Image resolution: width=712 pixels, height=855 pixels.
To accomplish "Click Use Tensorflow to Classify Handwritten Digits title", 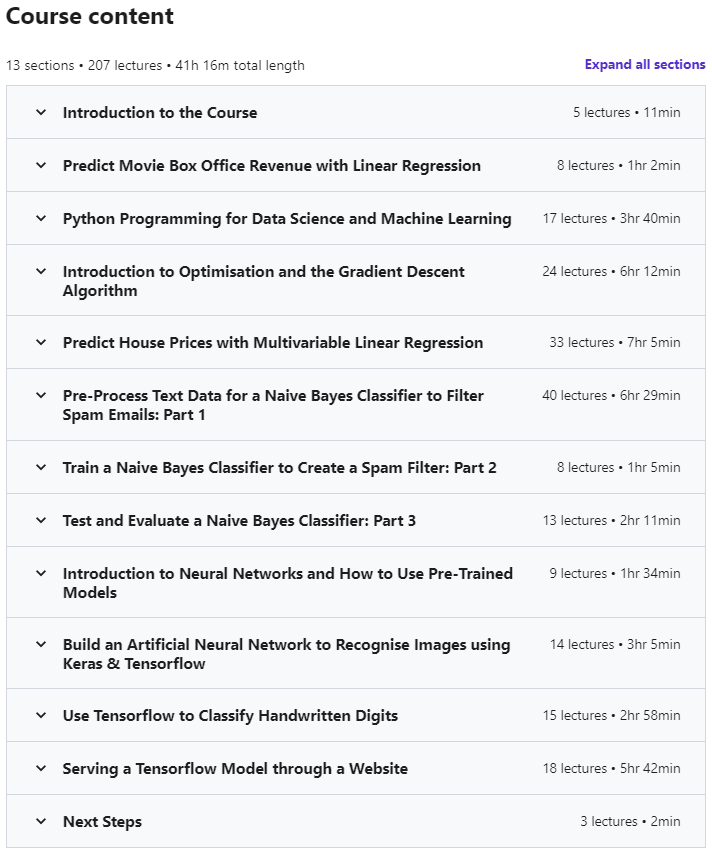I will (x=230, y=716).
